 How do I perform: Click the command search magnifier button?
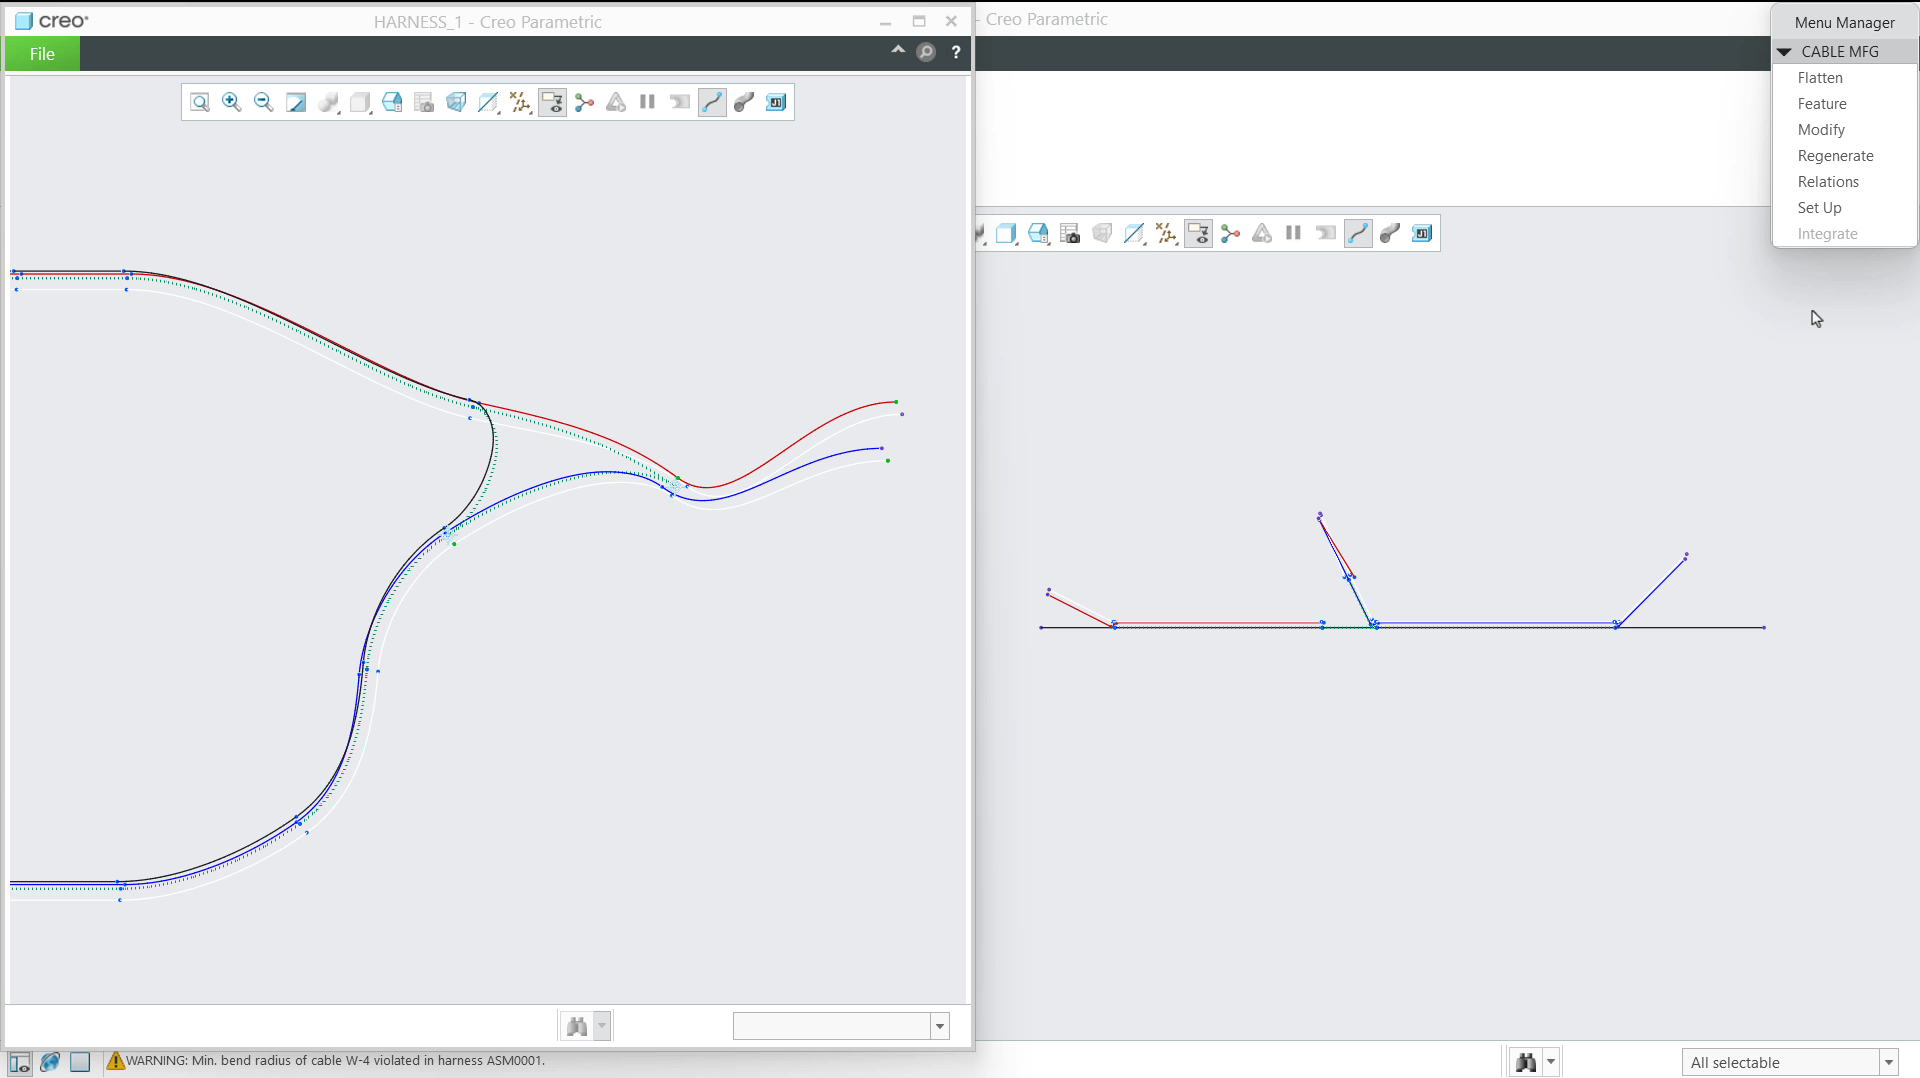coord(926,52)
